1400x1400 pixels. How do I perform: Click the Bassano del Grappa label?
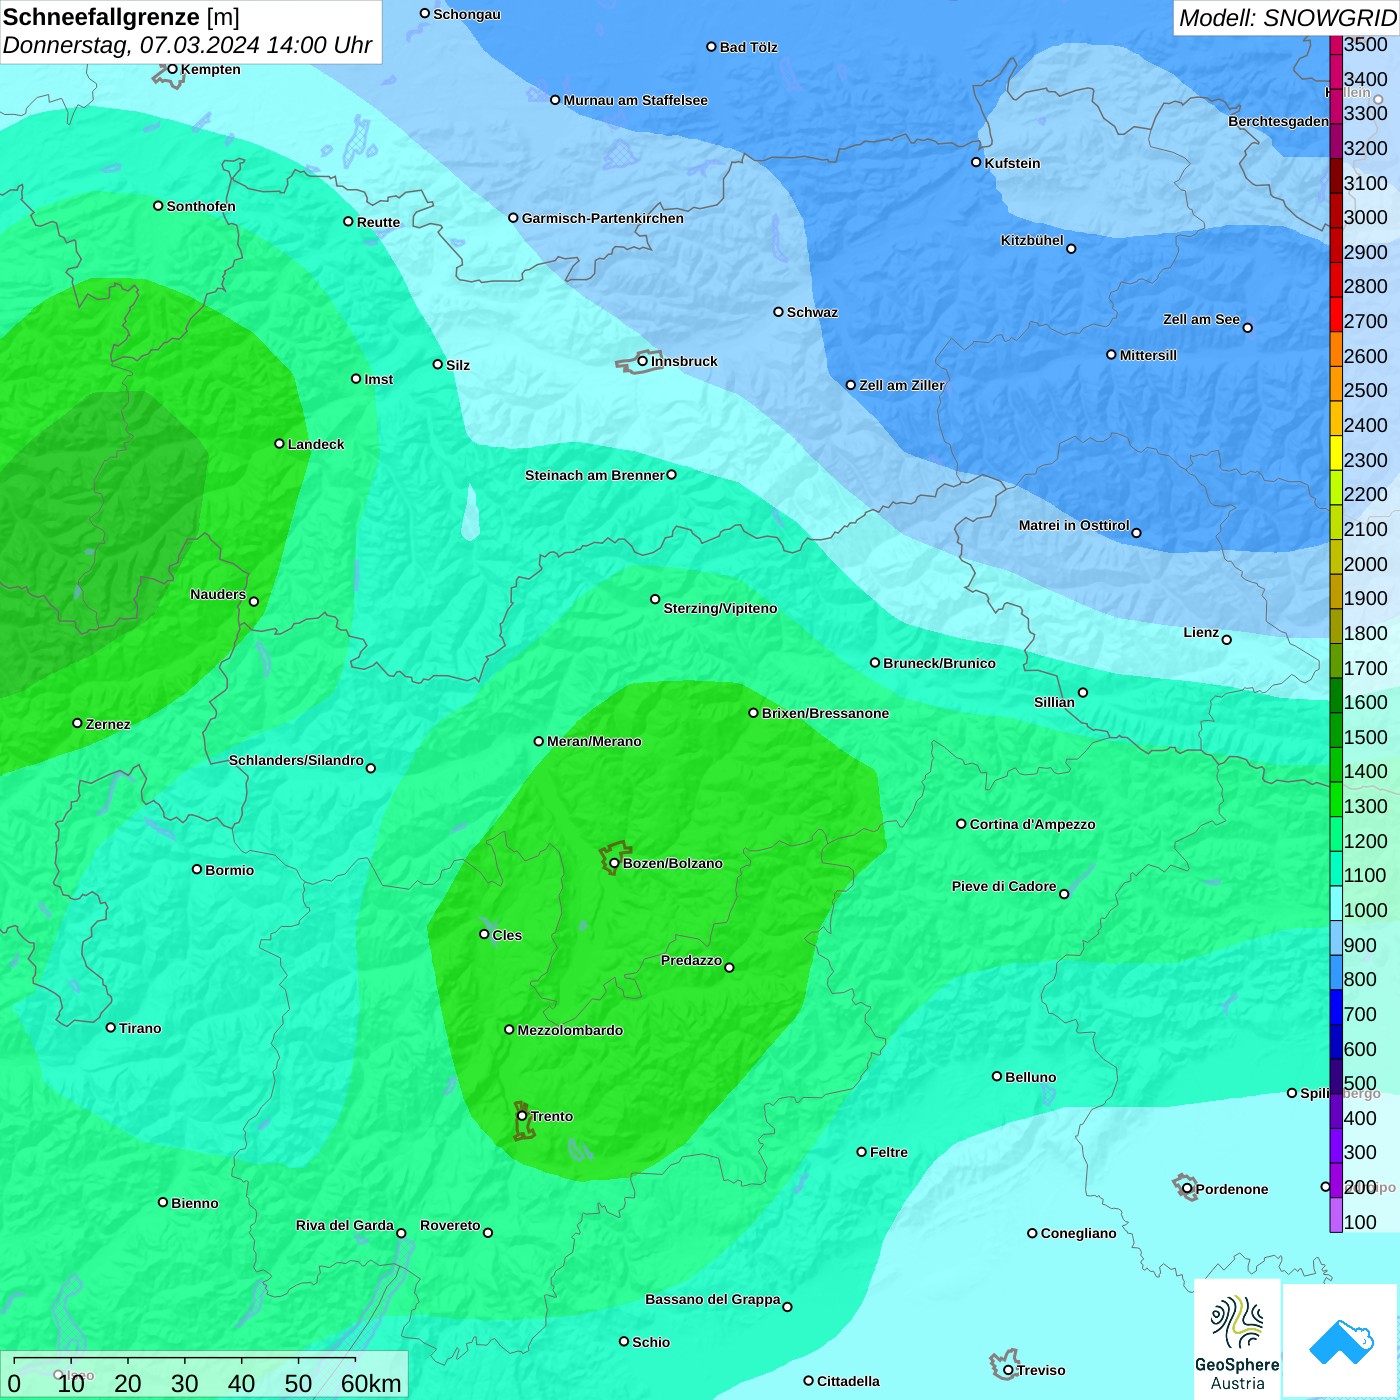[712, 1299]
